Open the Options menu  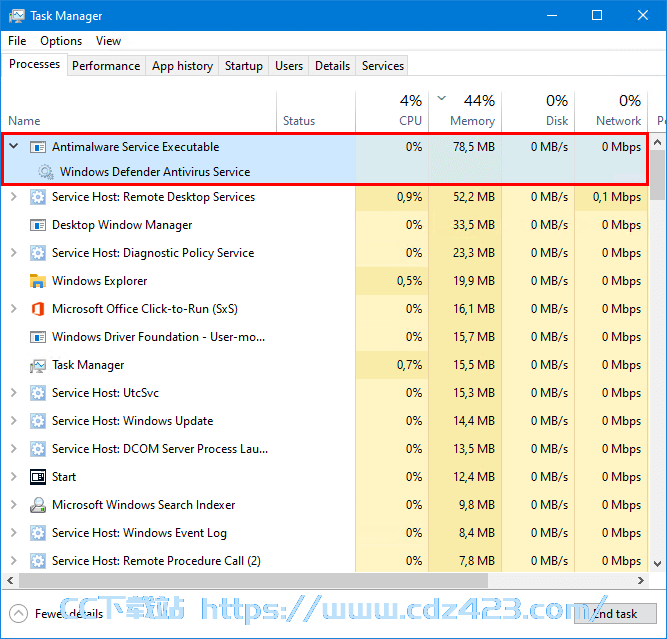click(x=61, y=41)
